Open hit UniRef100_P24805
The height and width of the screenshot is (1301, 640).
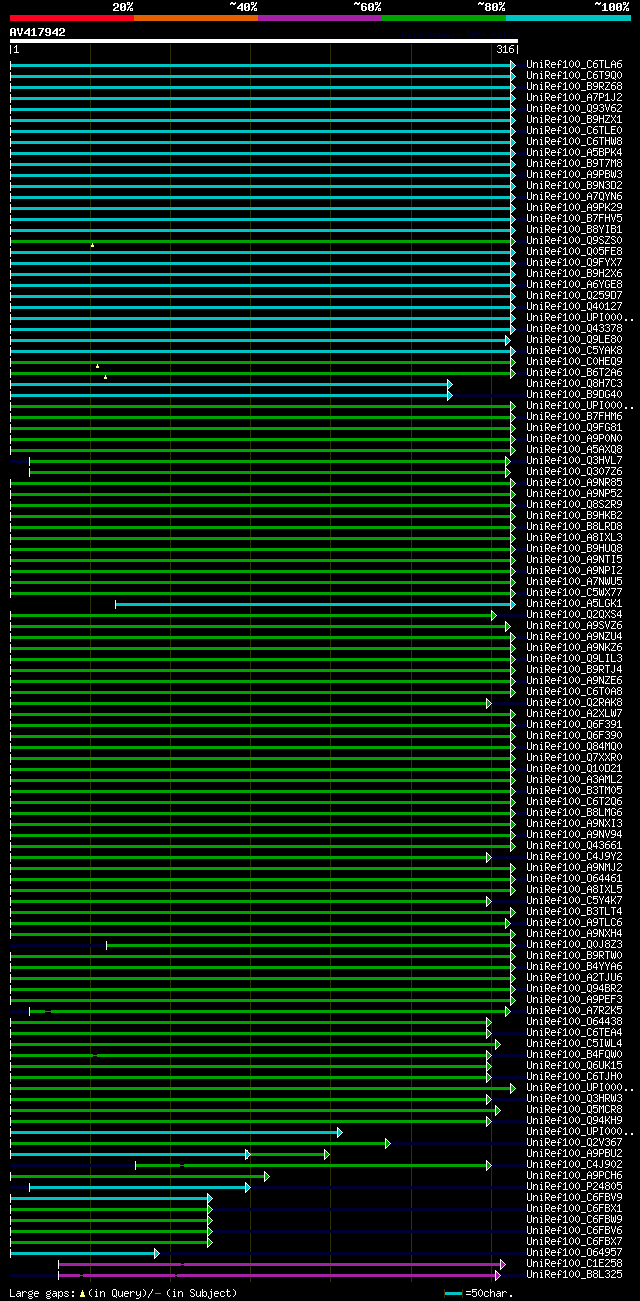coord(574,1186)
